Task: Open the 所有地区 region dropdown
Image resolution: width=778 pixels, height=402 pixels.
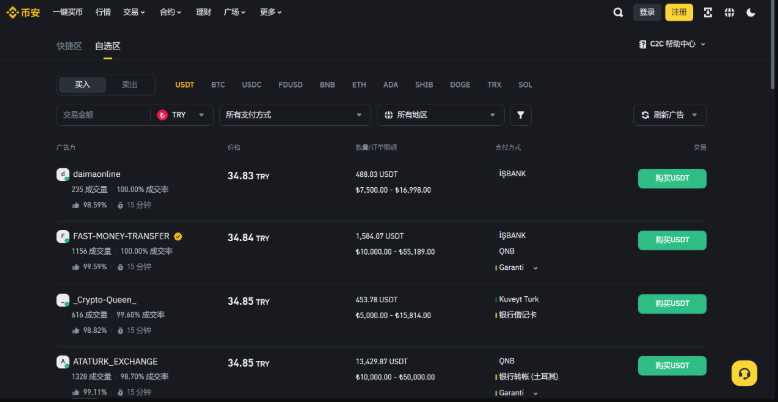Action: pyautogui.click(x=440, y=115)
